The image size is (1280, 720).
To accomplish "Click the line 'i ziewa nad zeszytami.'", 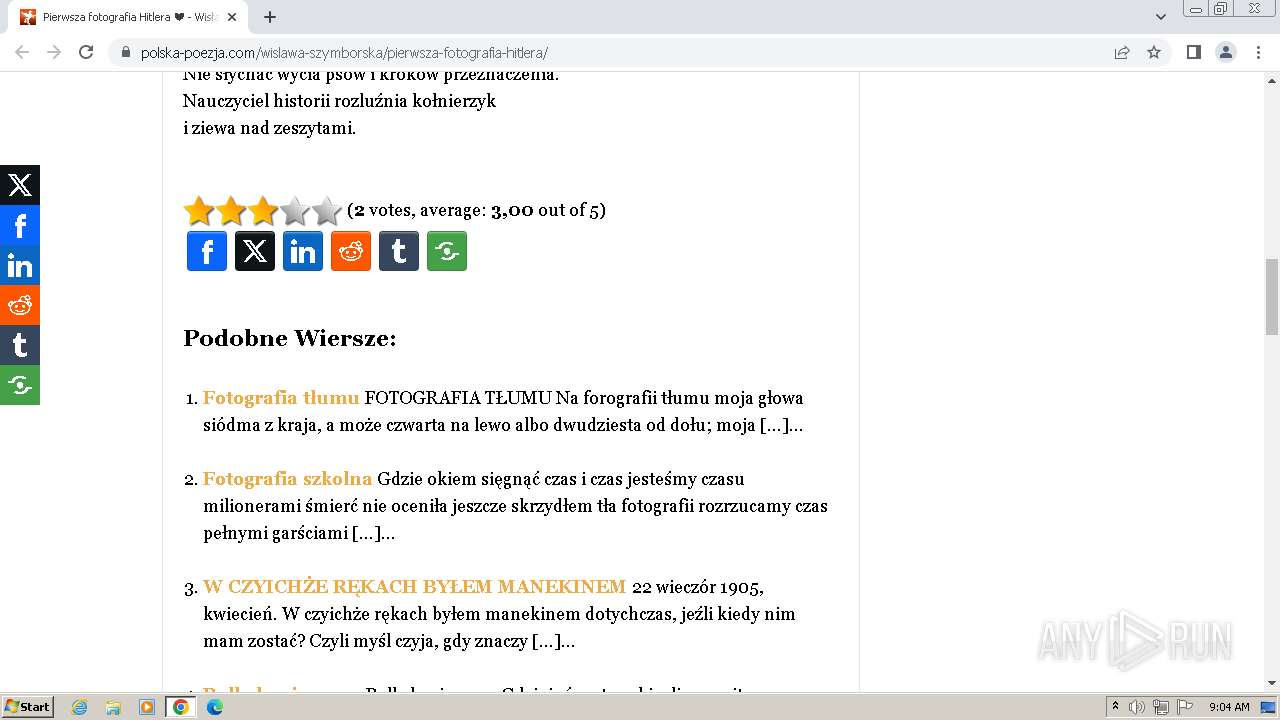I will [269, 128].
